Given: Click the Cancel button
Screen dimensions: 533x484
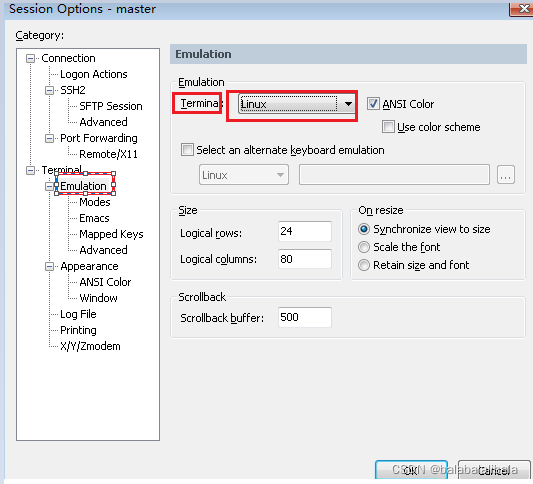Looking at the screenshot, I should [x=494, y=470].
